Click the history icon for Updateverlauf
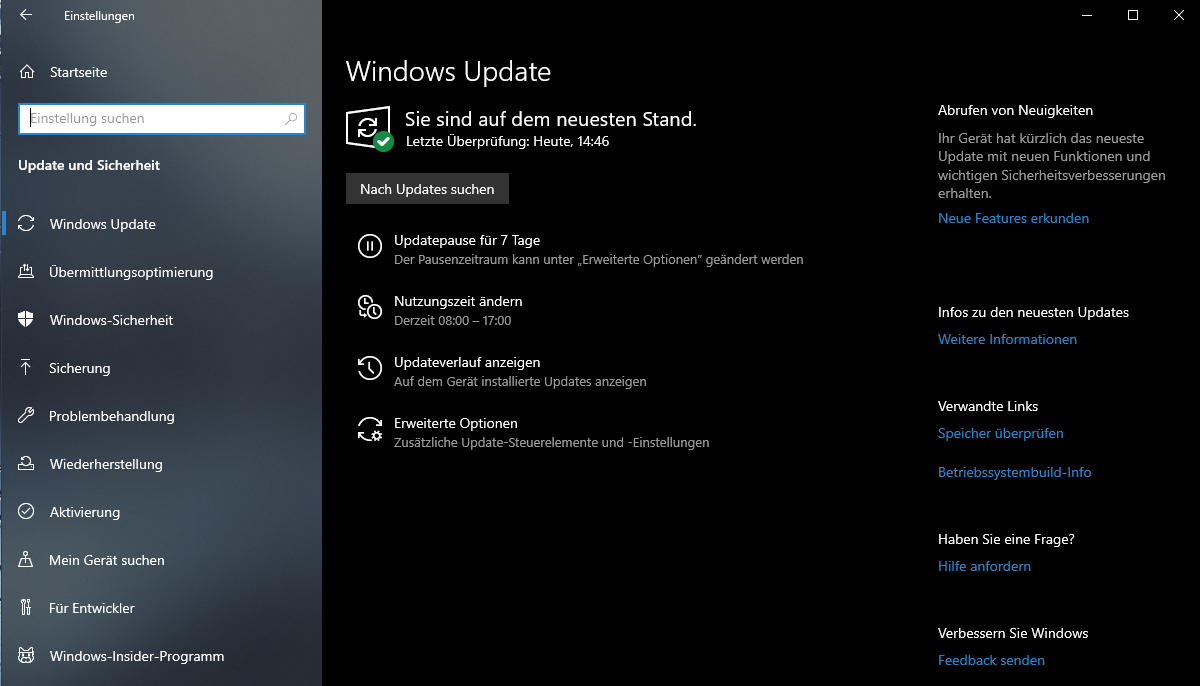Image resolution: width=1200 pixels, height=686 pixels. click(370, 368)
